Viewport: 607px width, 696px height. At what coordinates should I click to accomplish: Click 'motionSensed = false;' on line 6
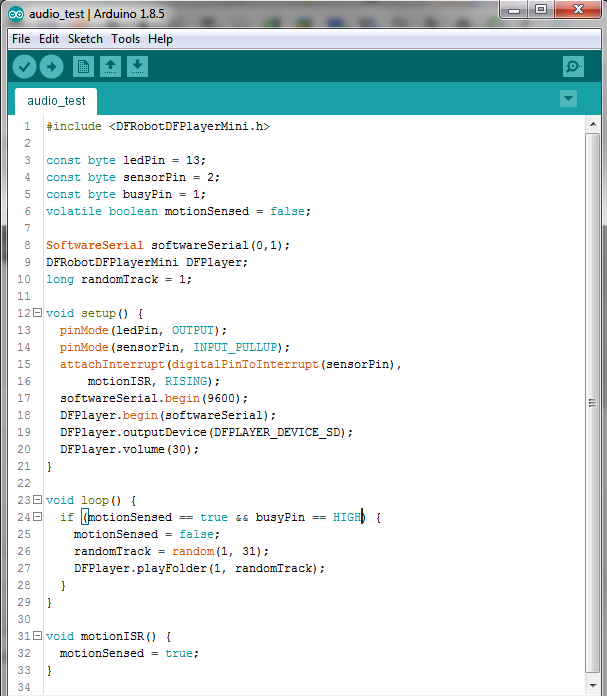pos(238,211)
